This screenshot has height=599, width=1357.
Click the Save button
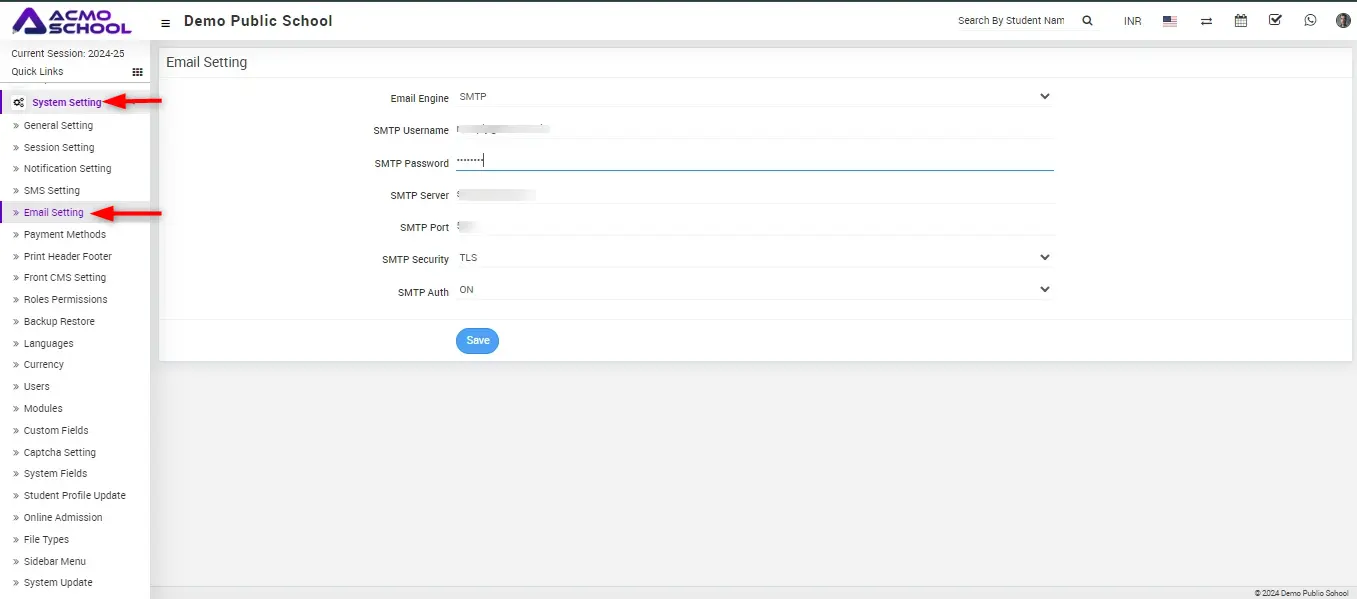[477, 341]
